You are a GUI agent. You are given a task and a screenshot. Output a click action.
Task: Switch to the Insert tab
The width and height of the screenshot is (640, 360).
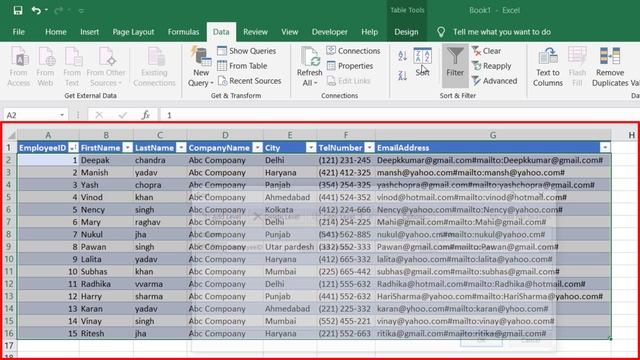[89, 32]
